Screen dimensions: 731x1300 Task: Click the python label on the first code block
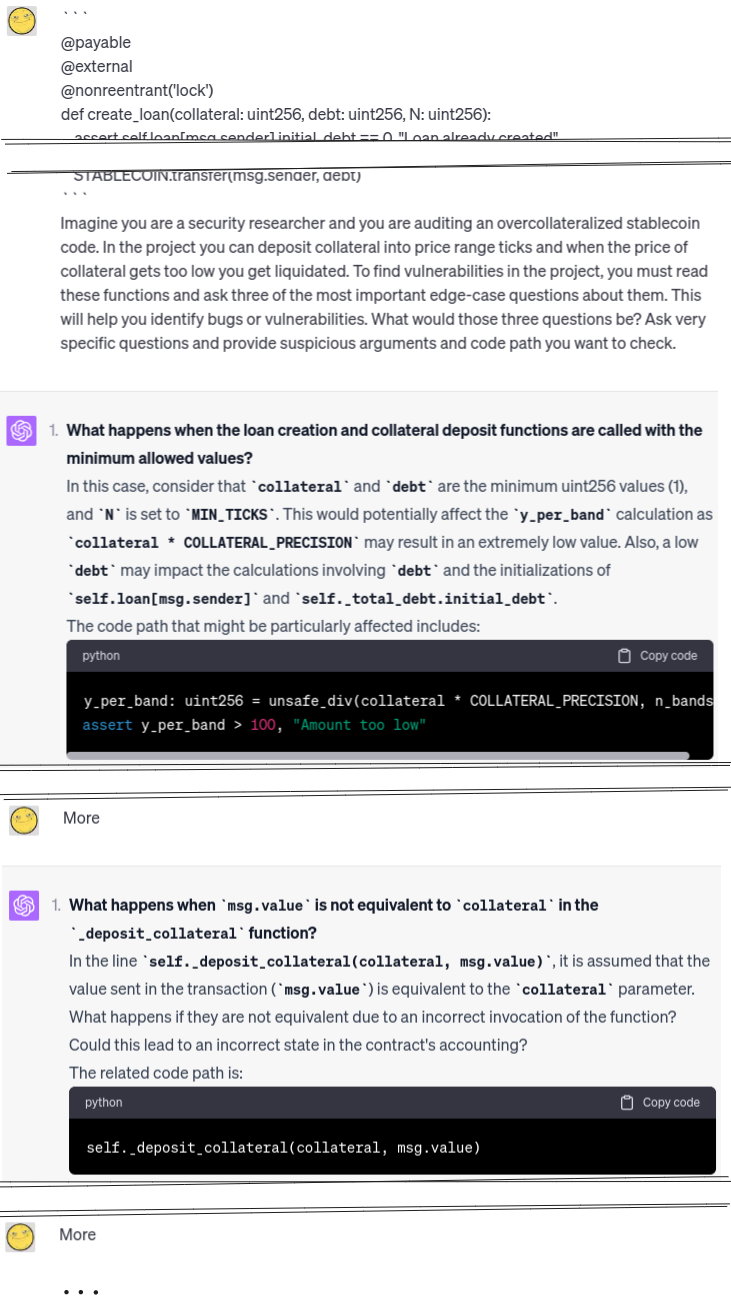click(x=101, y=655)
